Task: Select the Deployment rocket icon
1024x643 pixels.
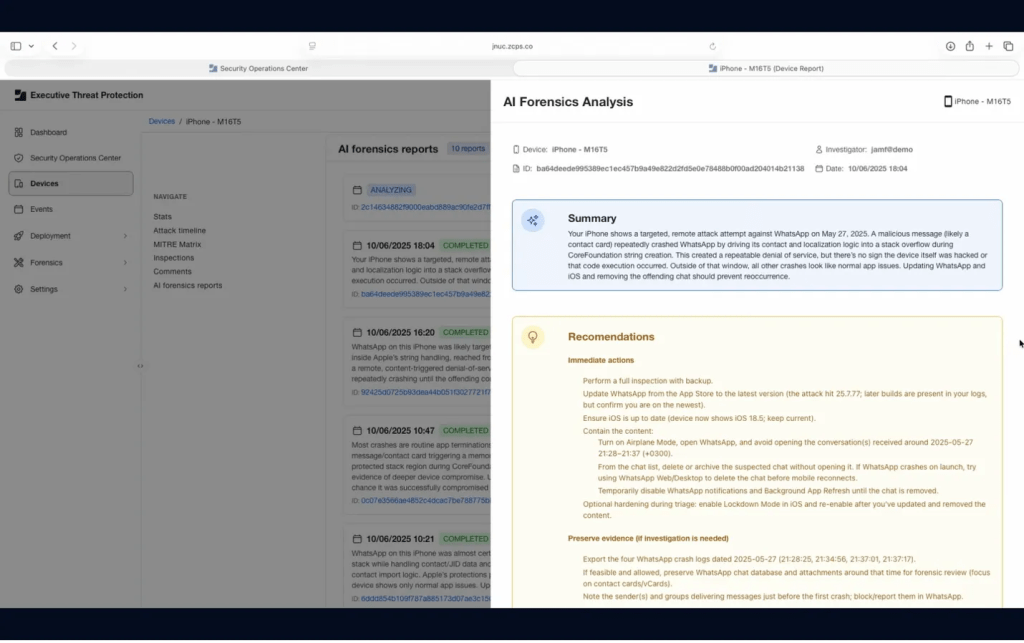Action: 19,236
